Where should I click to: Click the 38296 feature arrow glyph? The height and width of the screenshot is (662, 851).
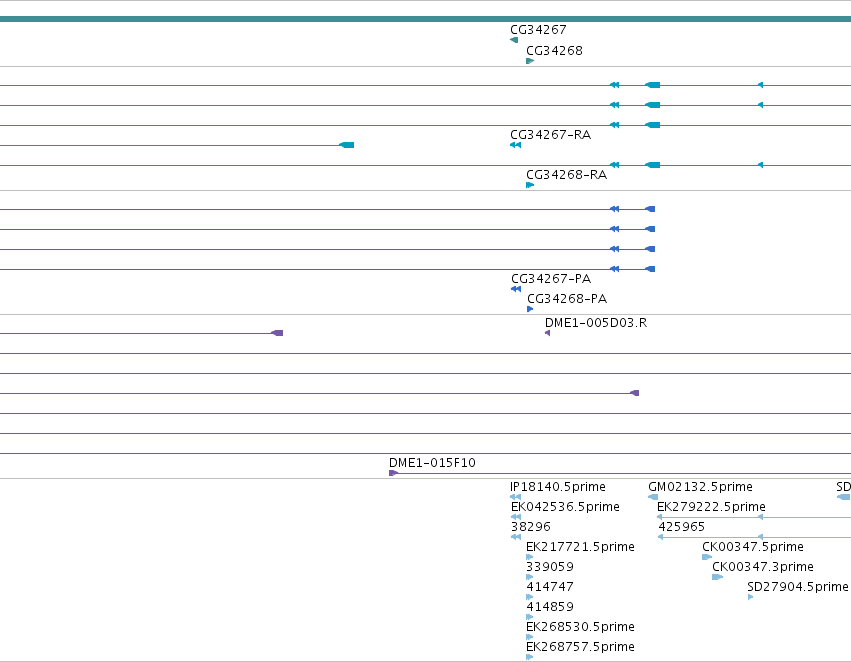pos(516,537)
